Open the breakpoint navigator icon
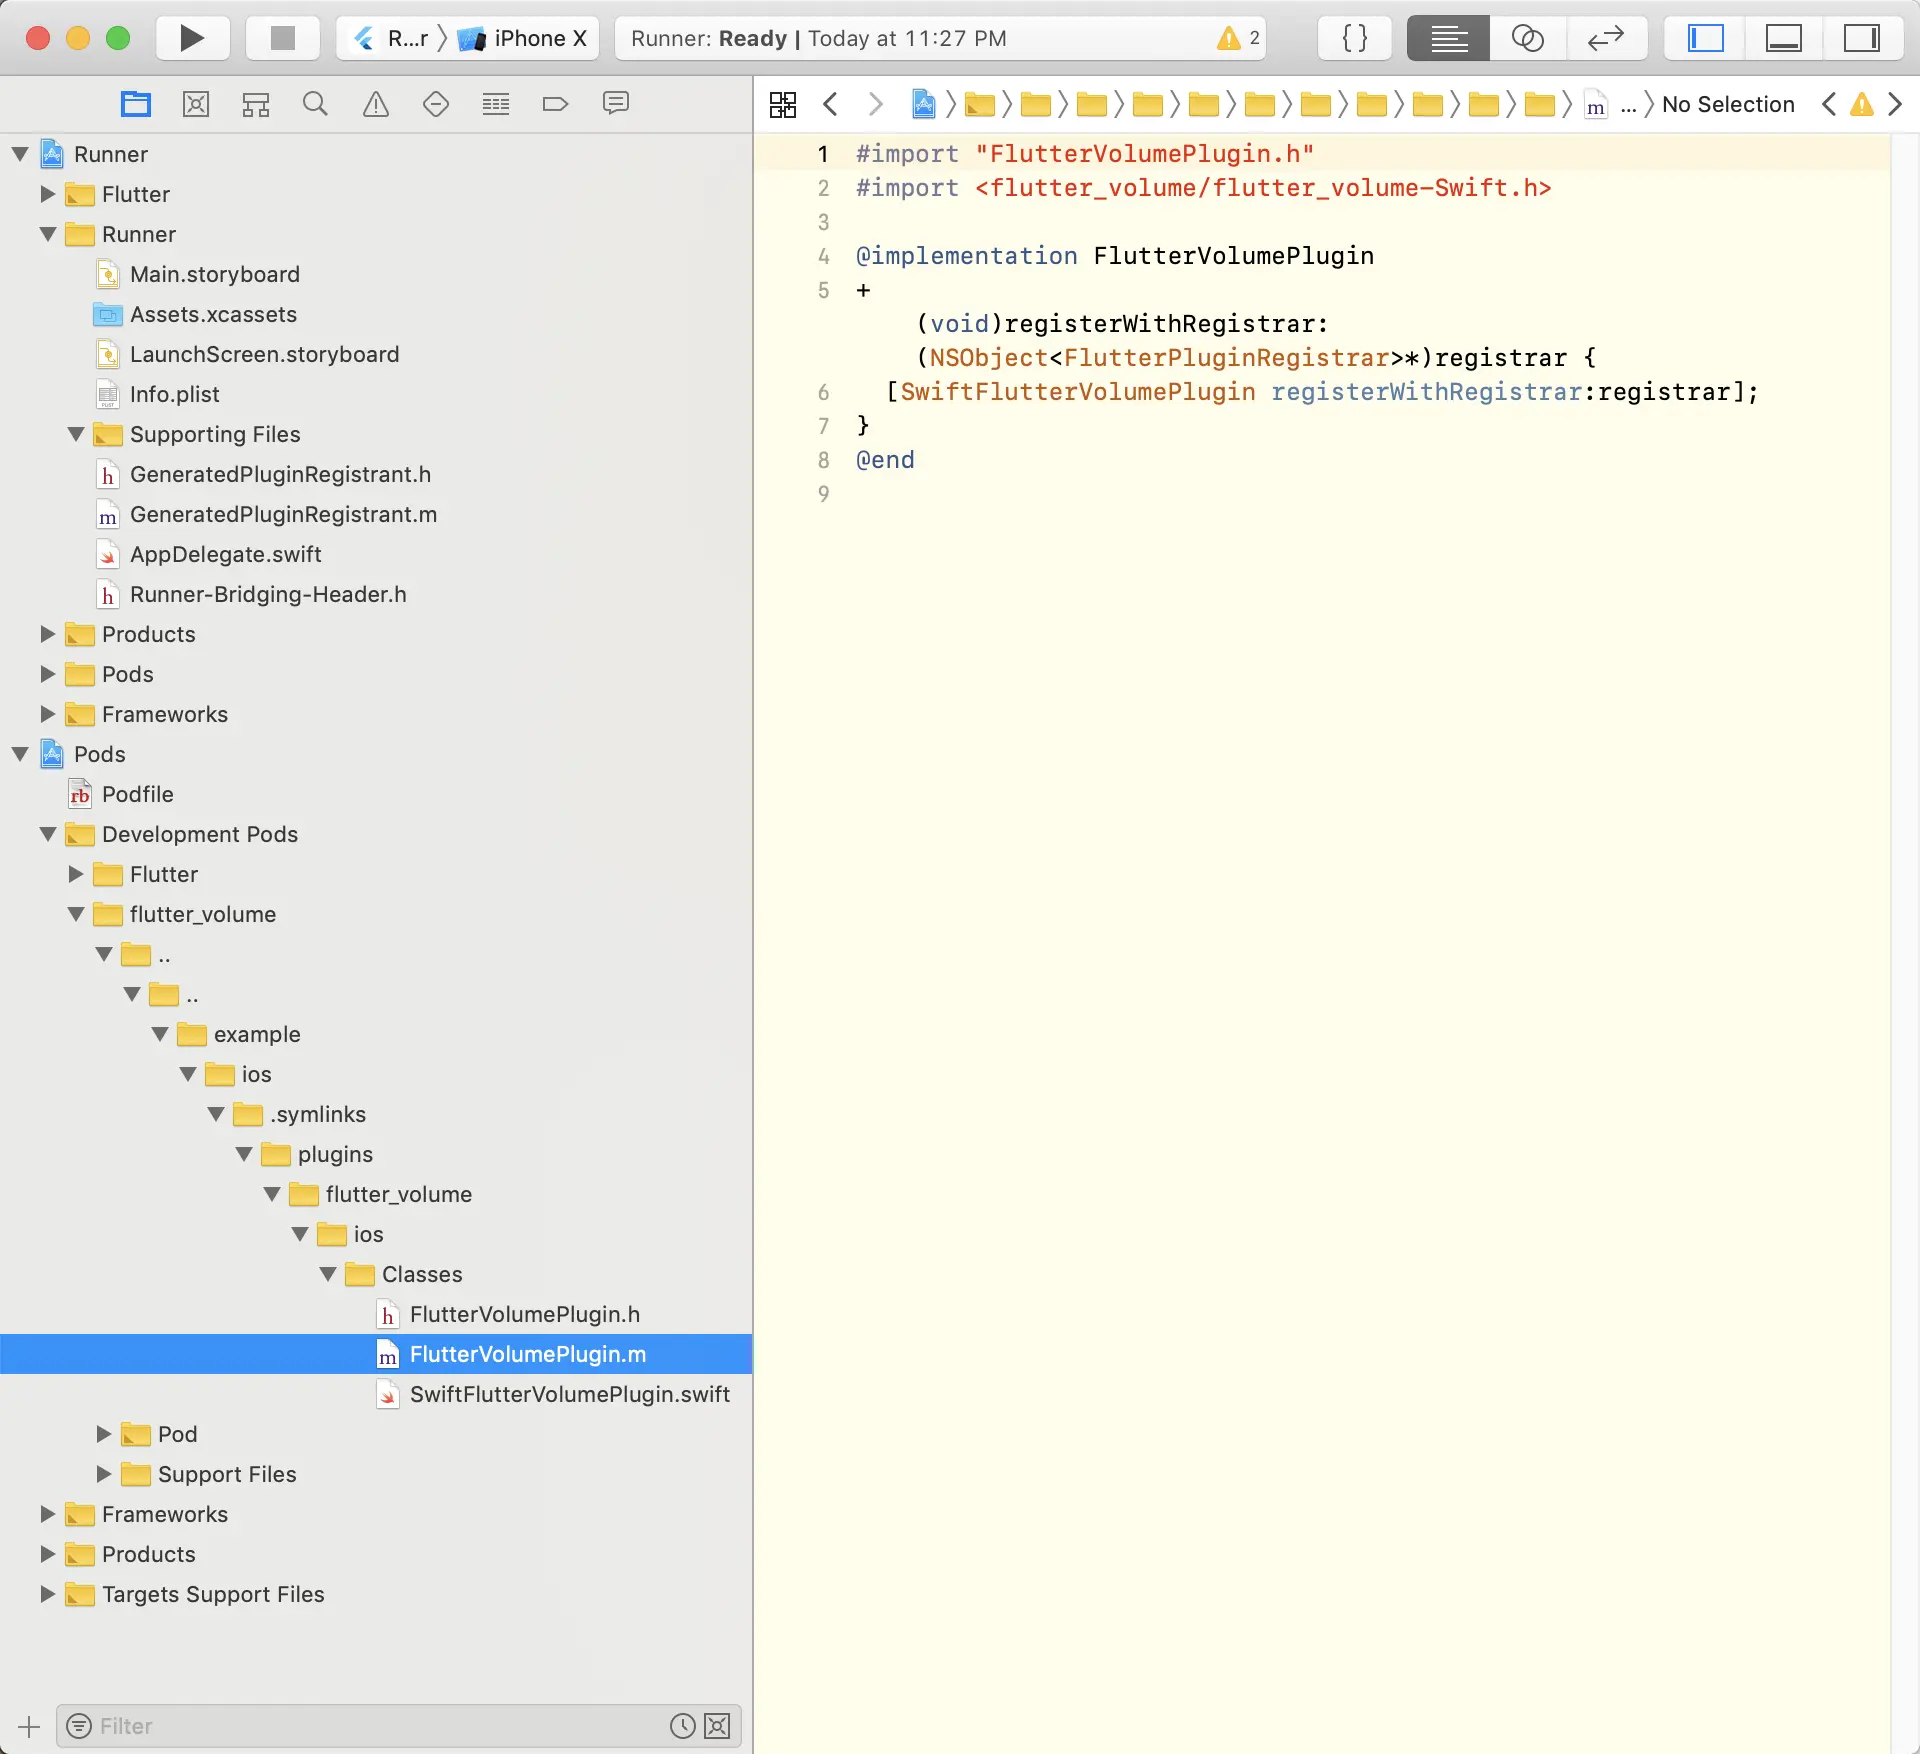The image size is (1920, 1754). coord(555,104)
